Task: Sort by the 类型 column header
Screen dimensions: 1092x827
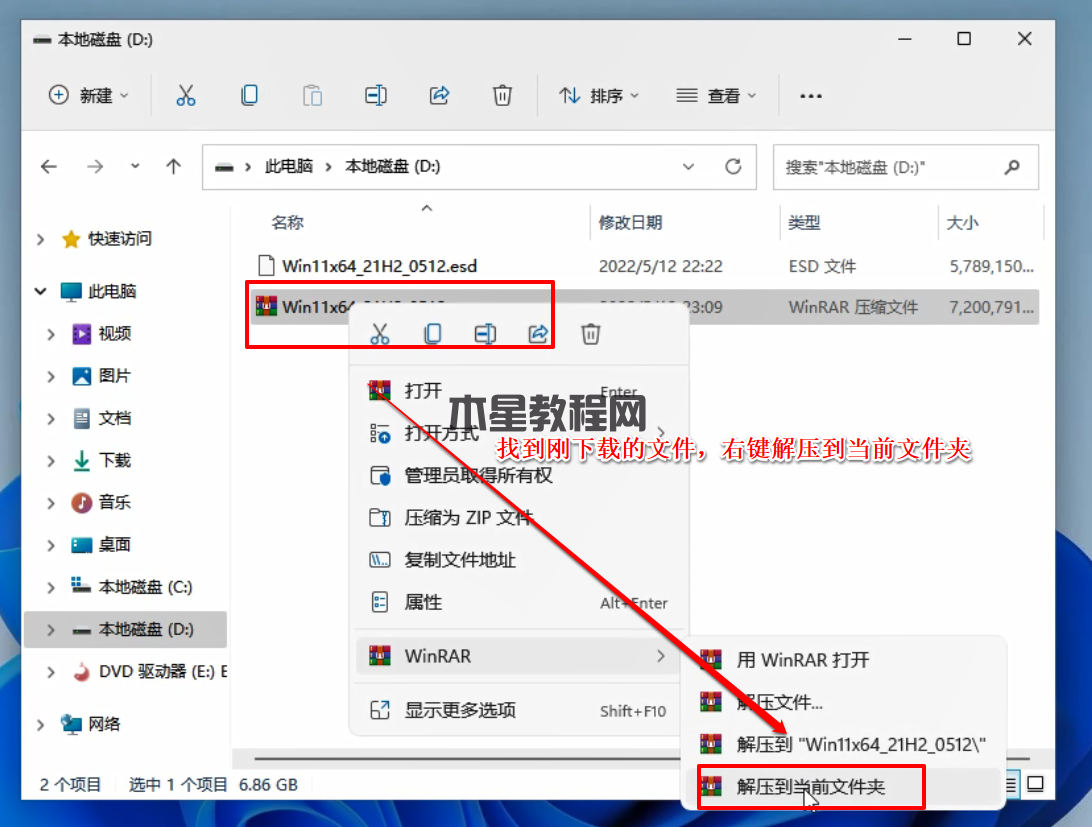Action: pos(804,222)
